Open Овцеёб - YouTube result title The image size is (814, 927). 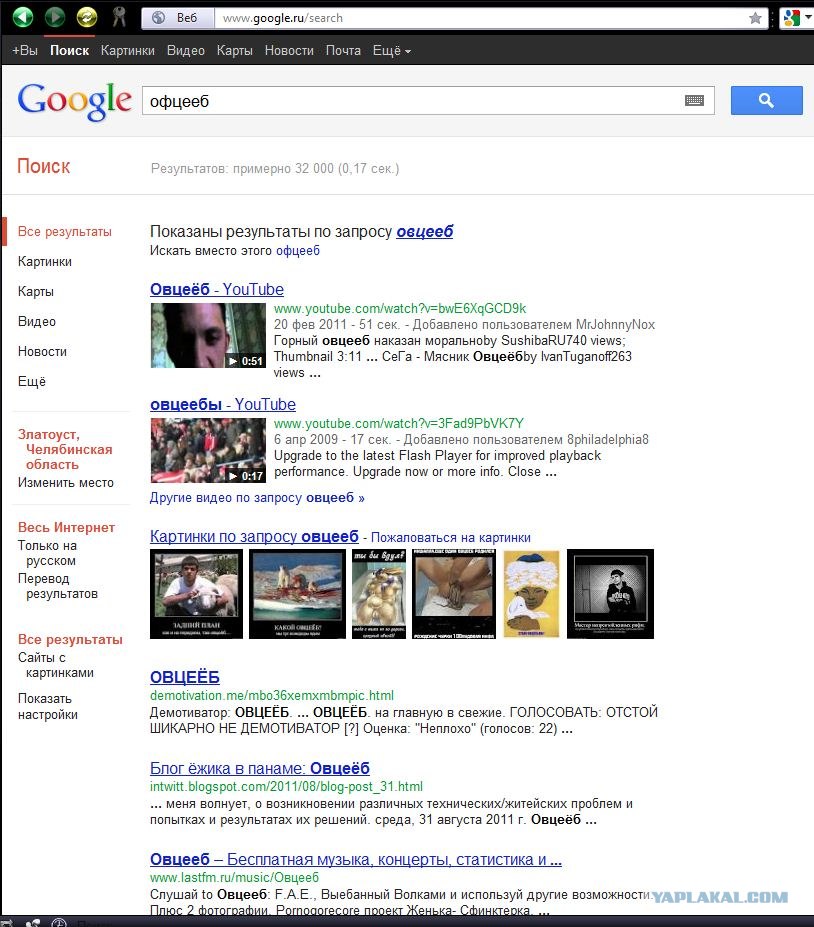pyautogui.click(x=217, y=289)
